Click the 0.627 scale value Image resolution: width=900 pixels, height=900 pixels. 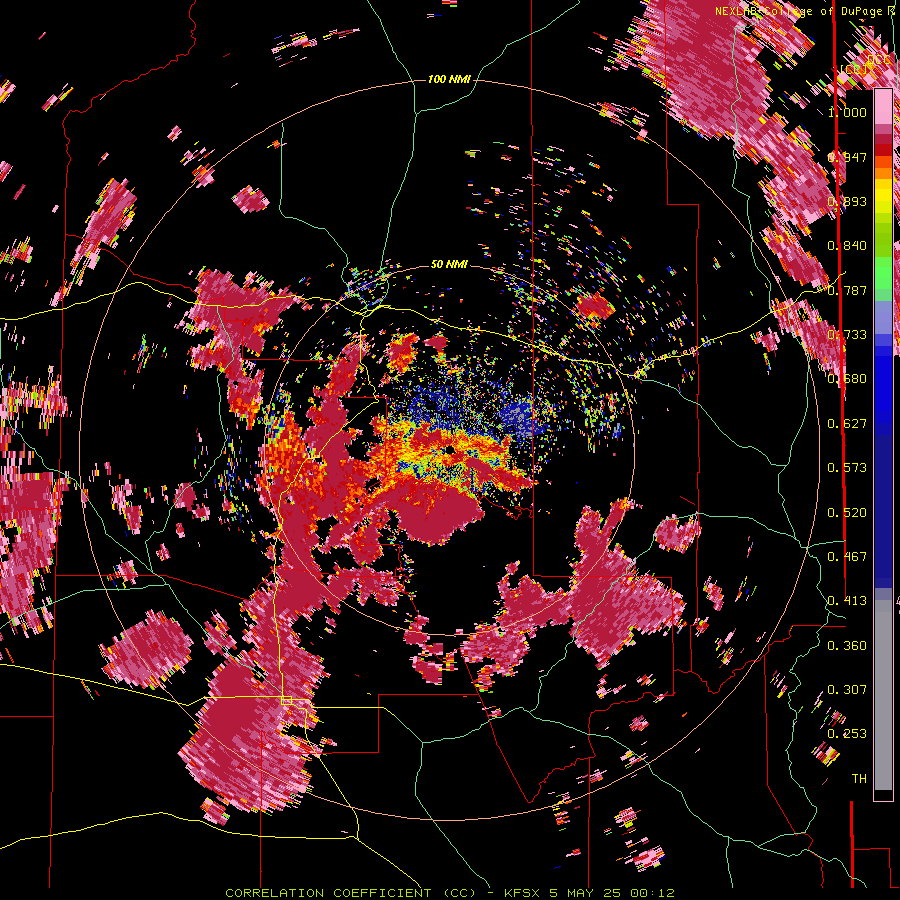847,424
